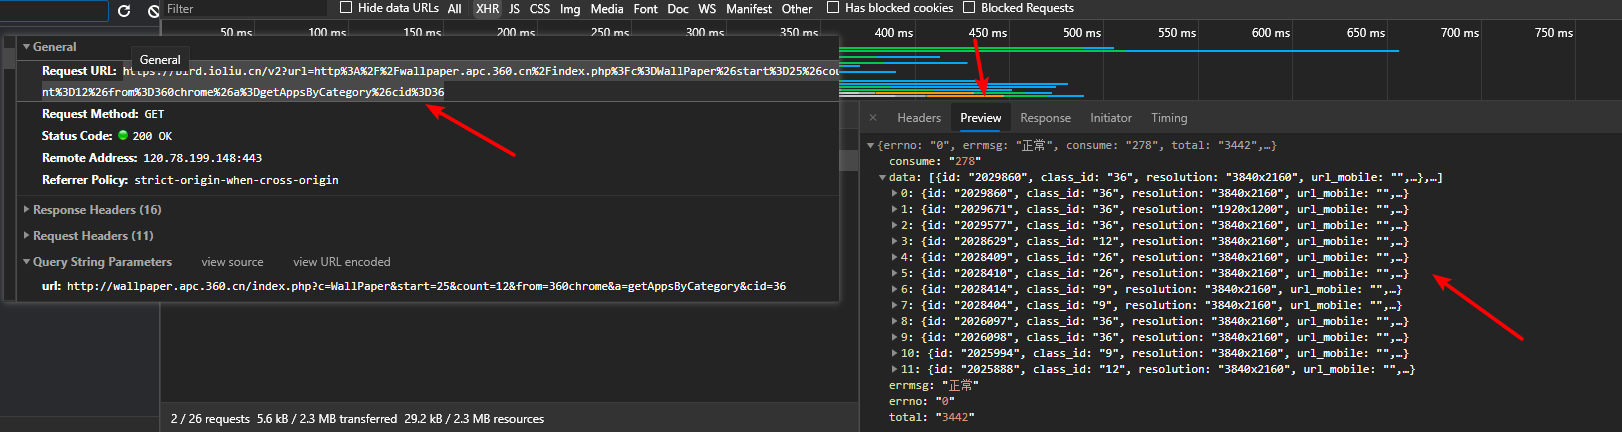Collapse the root JSON object in Preview
Image resolution: width=1622 pixels, height=432 pixels.
871,146
